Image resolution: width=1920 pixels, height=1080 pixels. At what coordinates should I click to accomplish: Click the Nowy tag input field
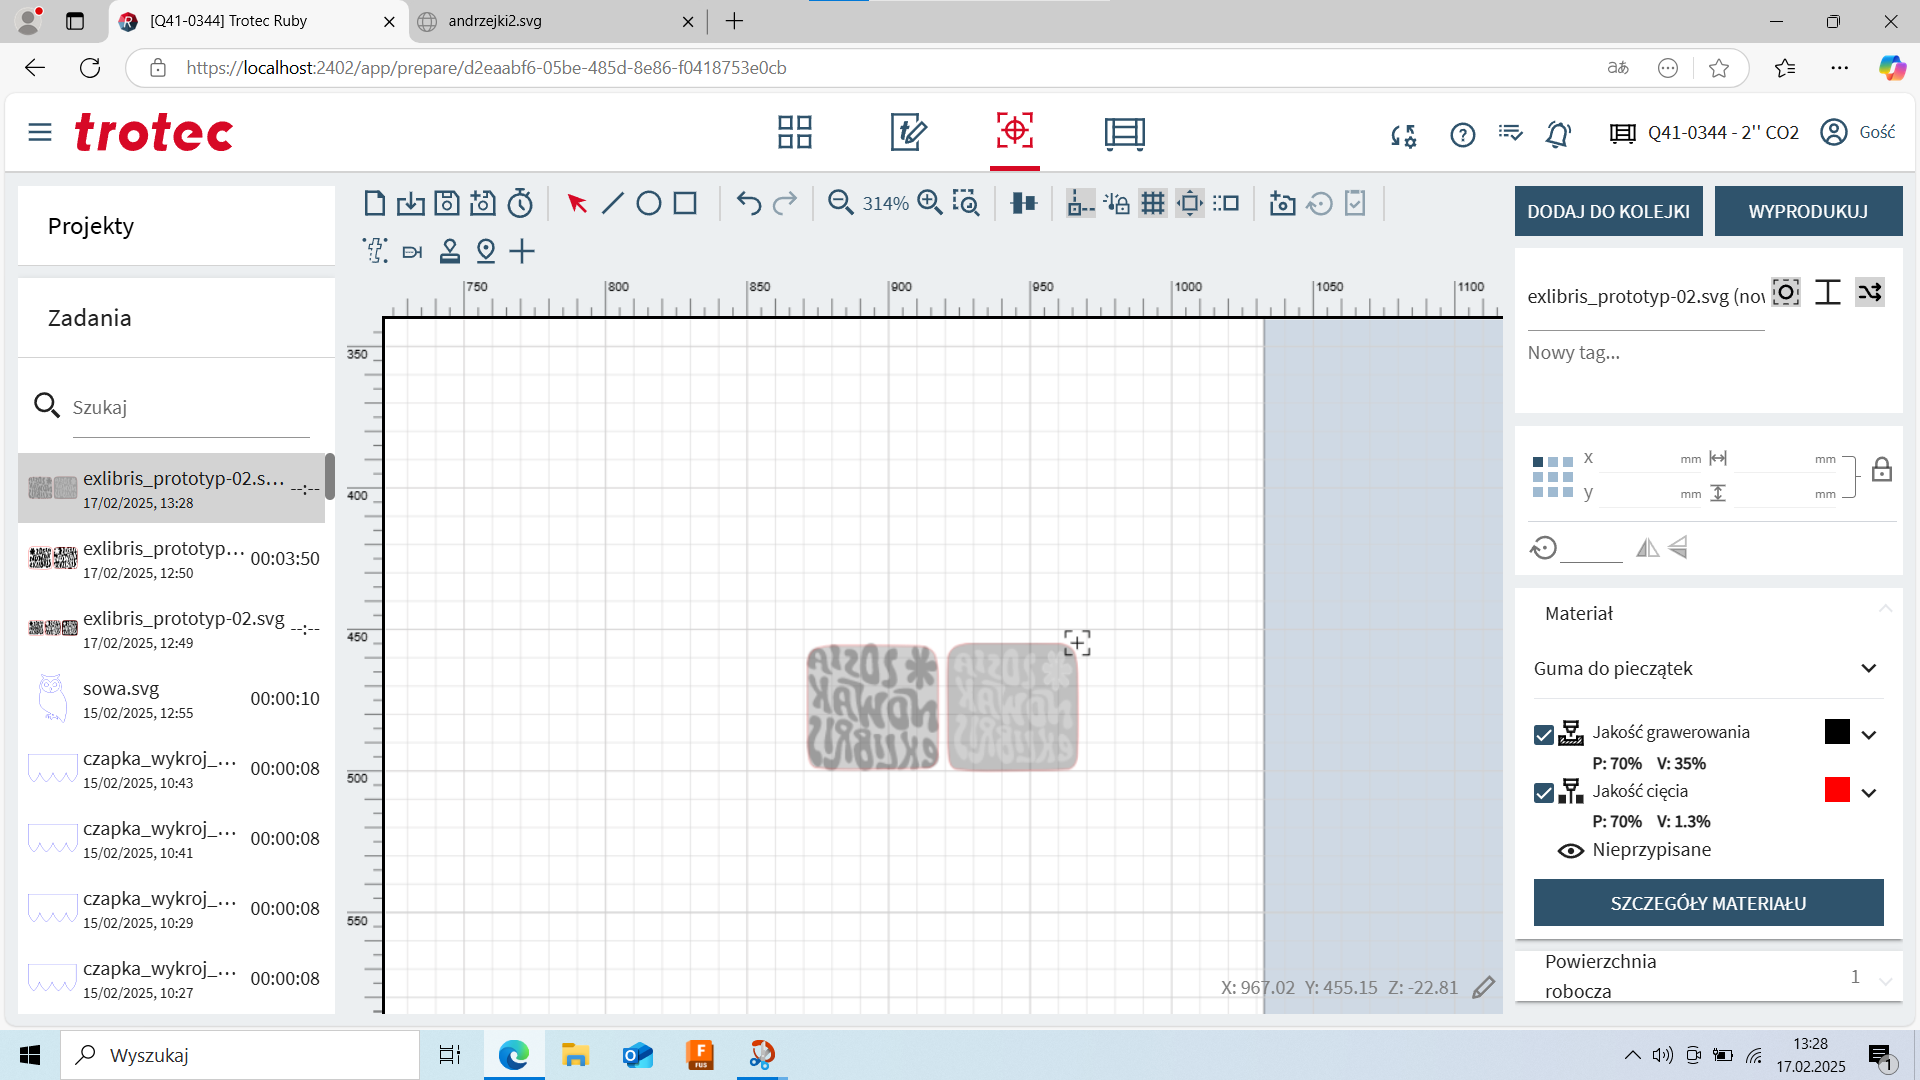1646,353
